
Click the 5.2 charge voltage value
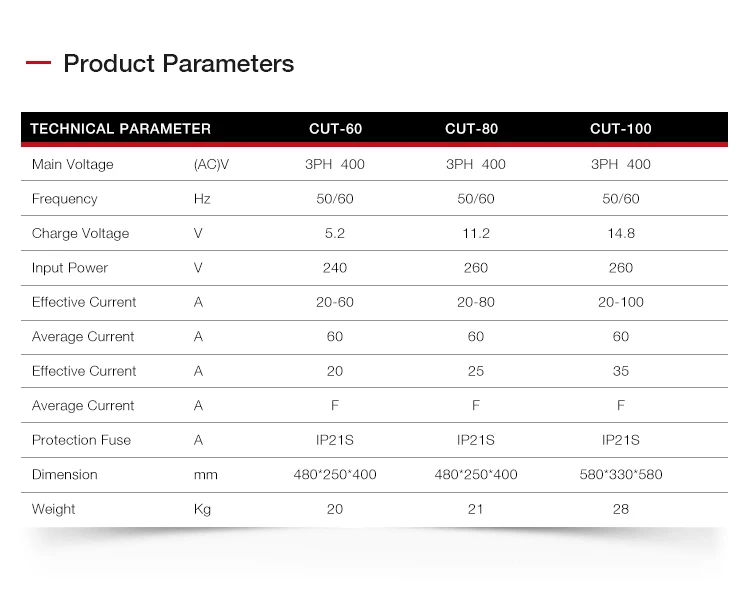335,233
